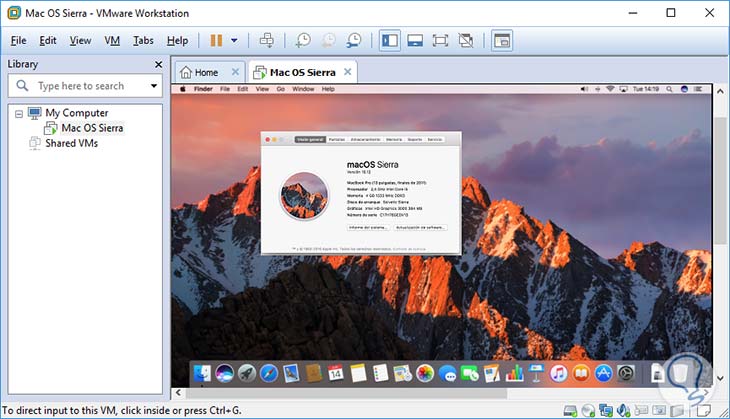Open Siri from the macOS menu bar
Image resolution: width=730 pixels, height=419 pixels.
(684, 89)
